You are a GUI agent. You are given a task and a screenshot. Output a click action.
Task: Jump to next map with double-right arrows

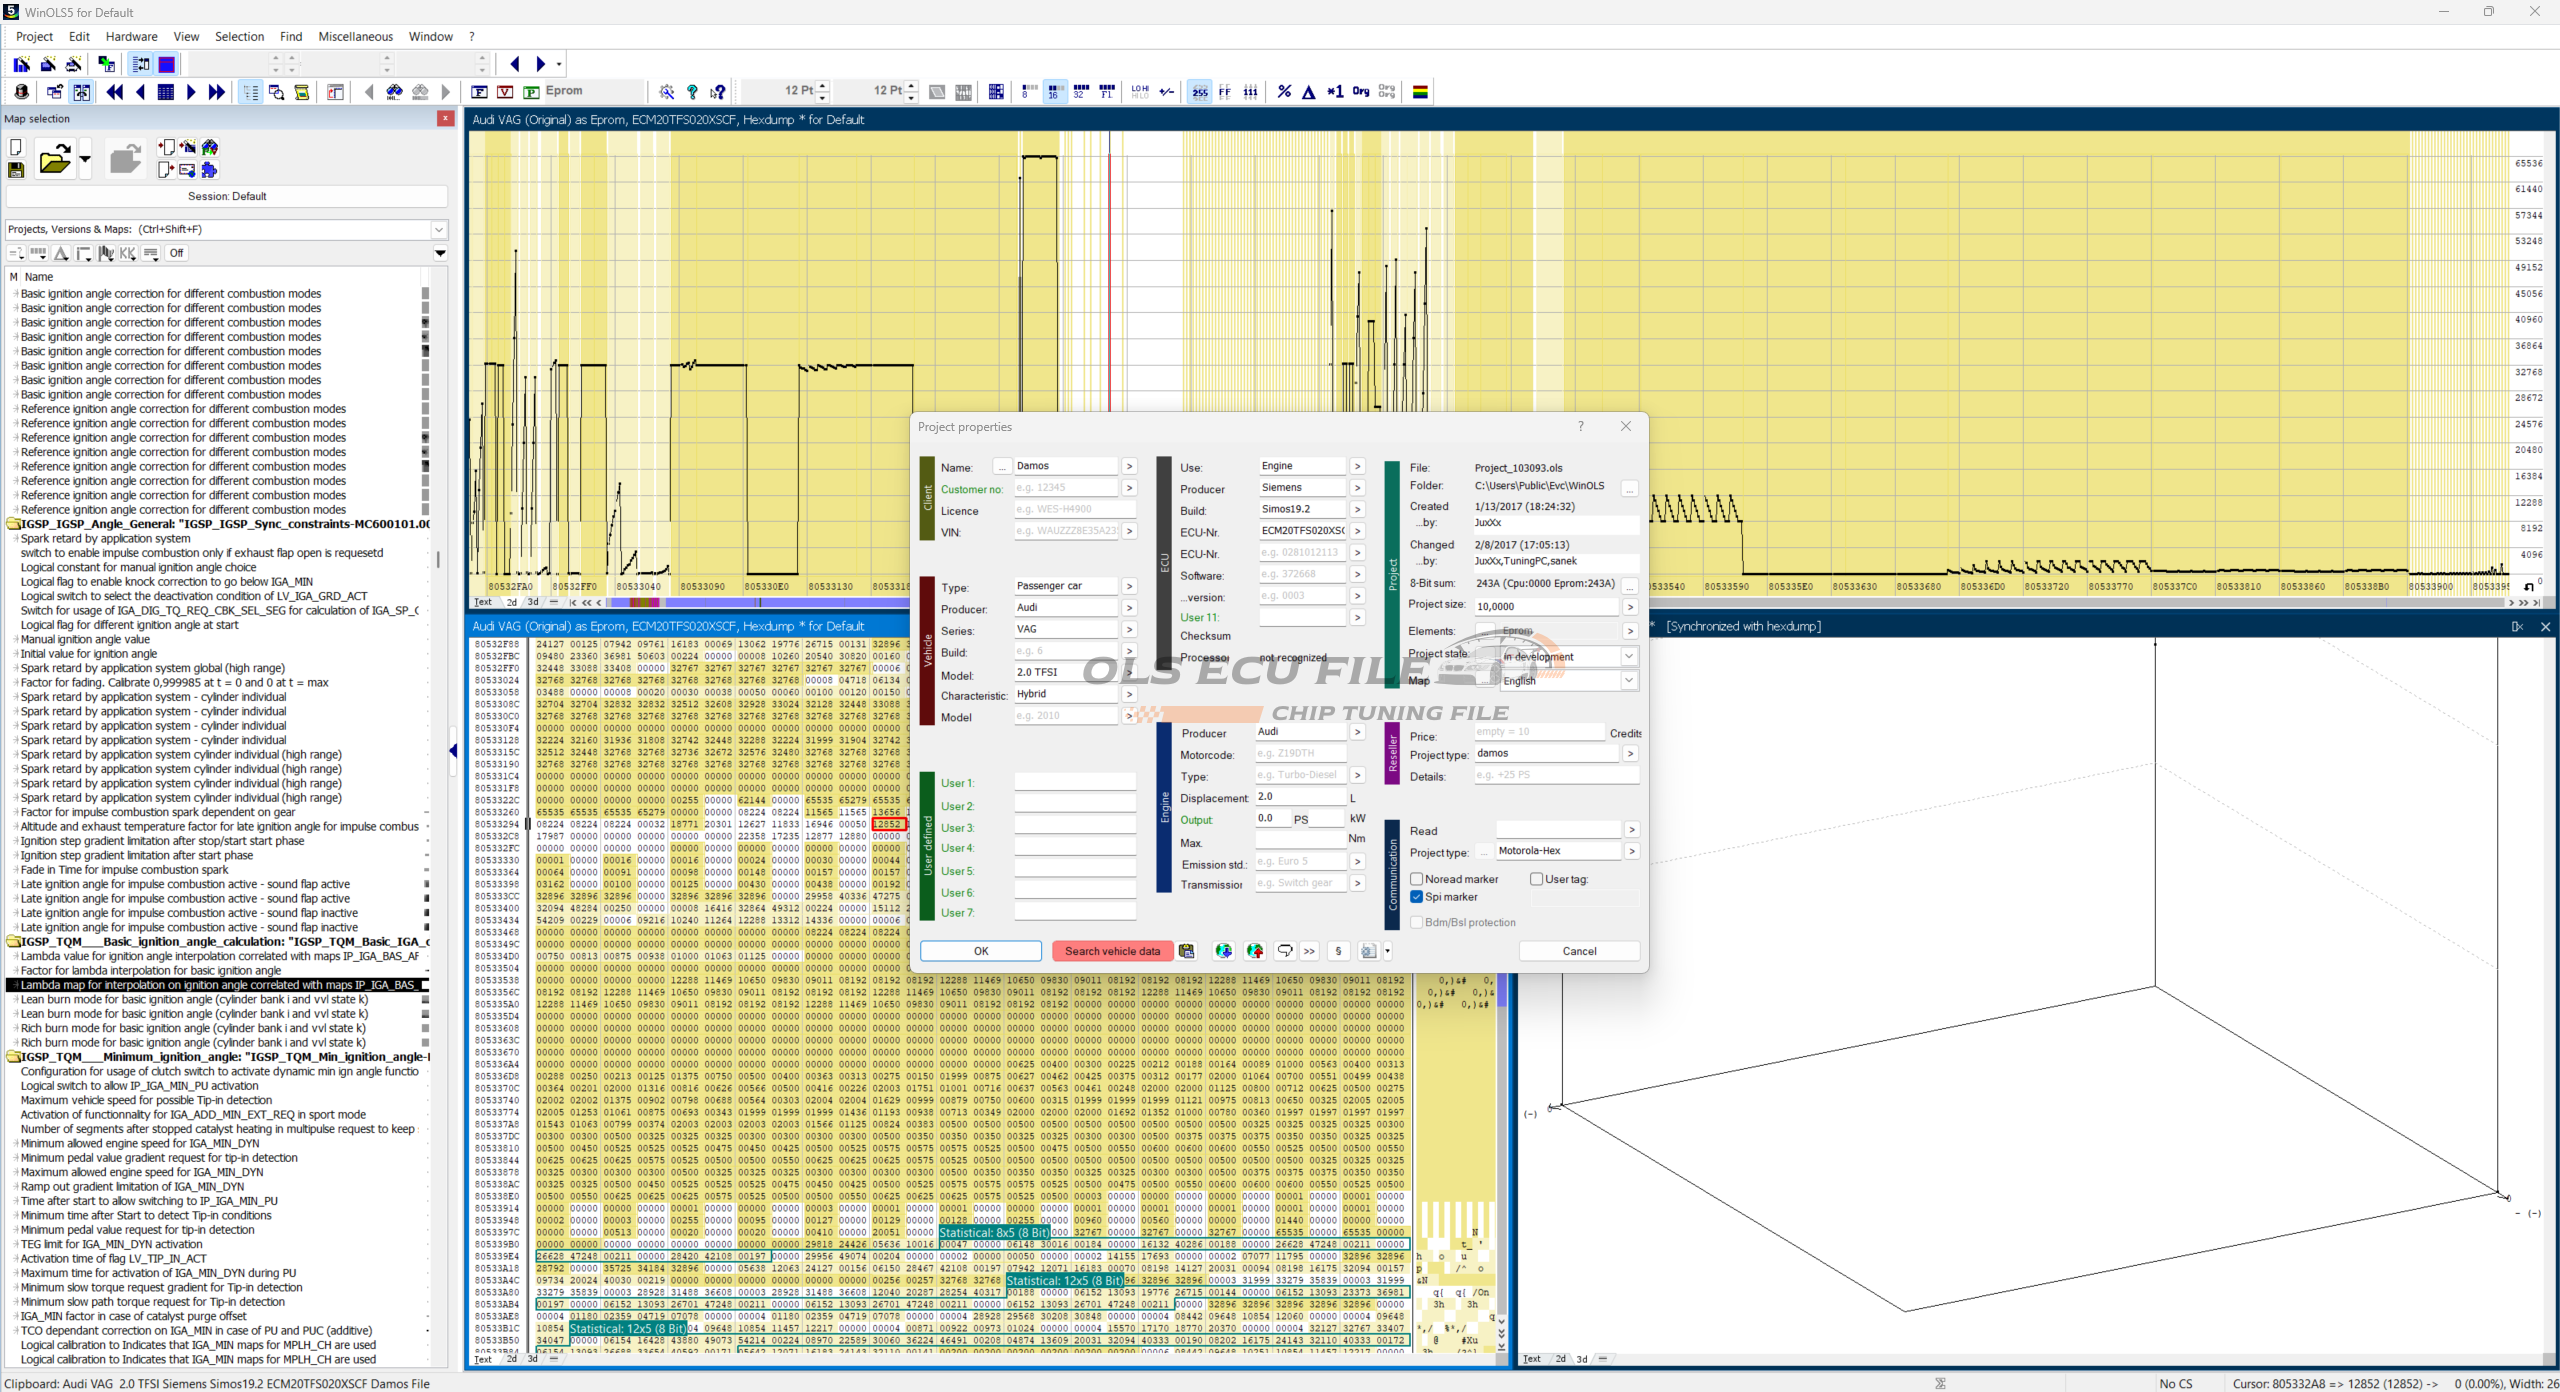[217, 92]
